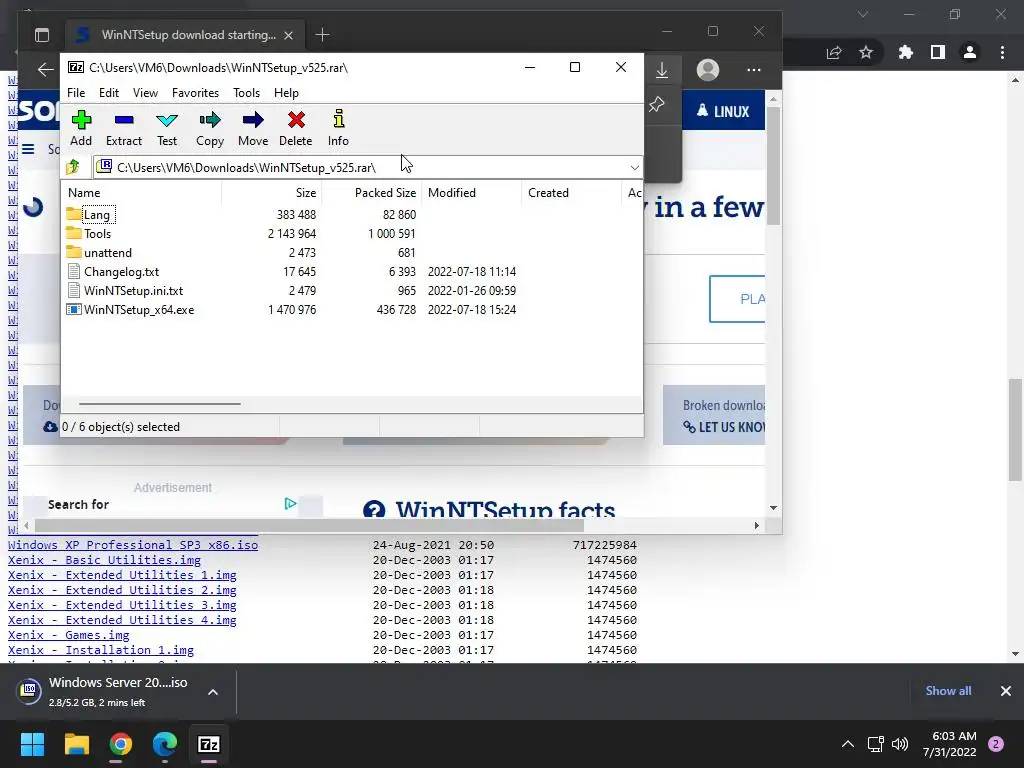Screen dimensions: 1024x768
Task: Open Edge tab actions menu icon
Action: click(x=42, y=35)
